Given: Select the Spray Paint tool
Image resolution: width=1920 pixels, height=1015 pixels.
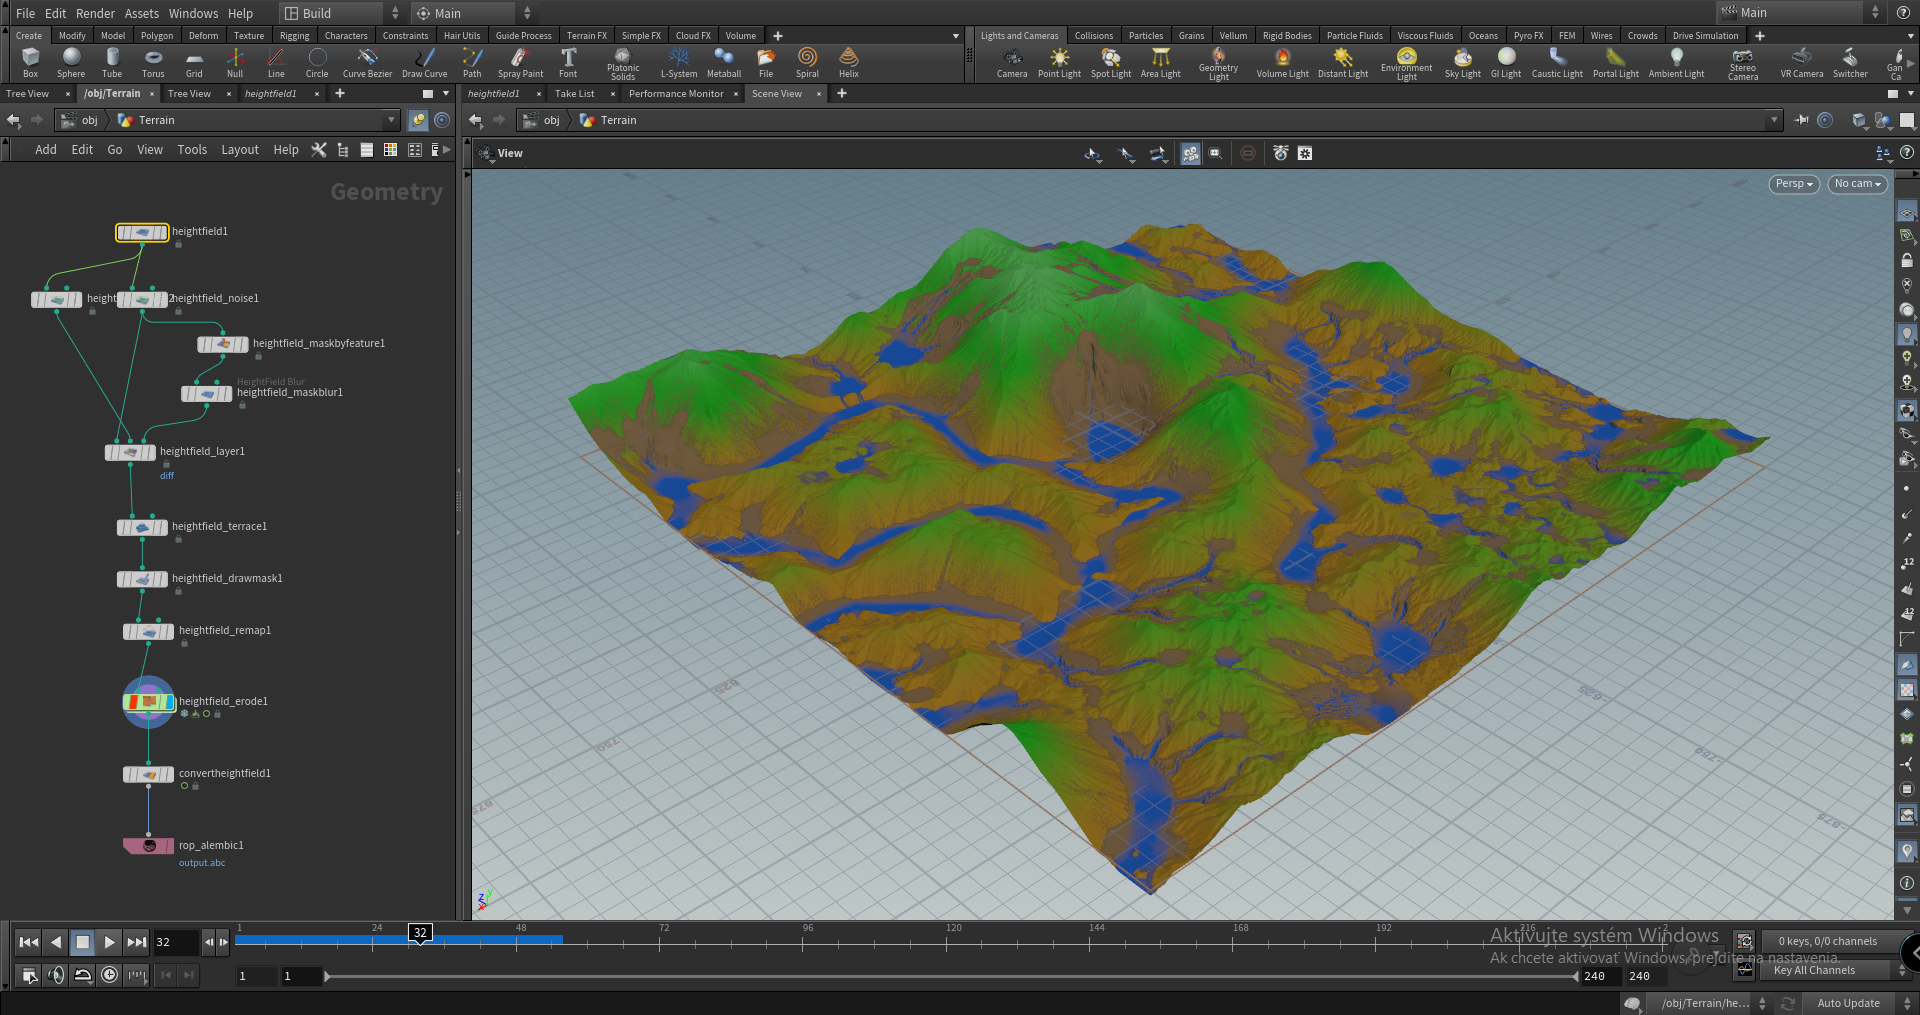Looking at the screenshot, I should coord(520,62).
